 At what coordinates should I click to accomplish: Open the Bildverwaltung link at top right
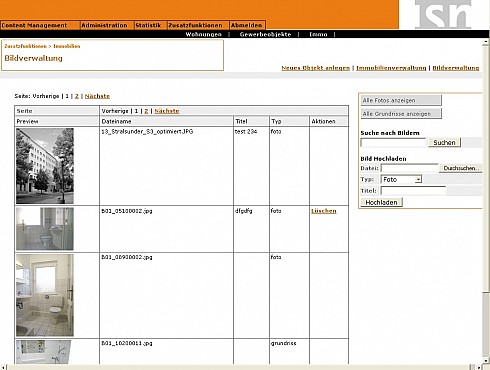click(x=456, y=68)
